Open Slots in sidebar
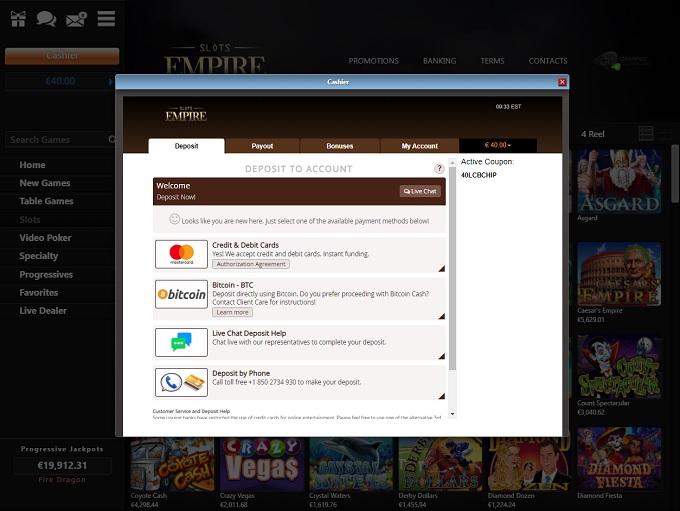The width and height of the screenshot is (680, 511). [x=30, y=219]
